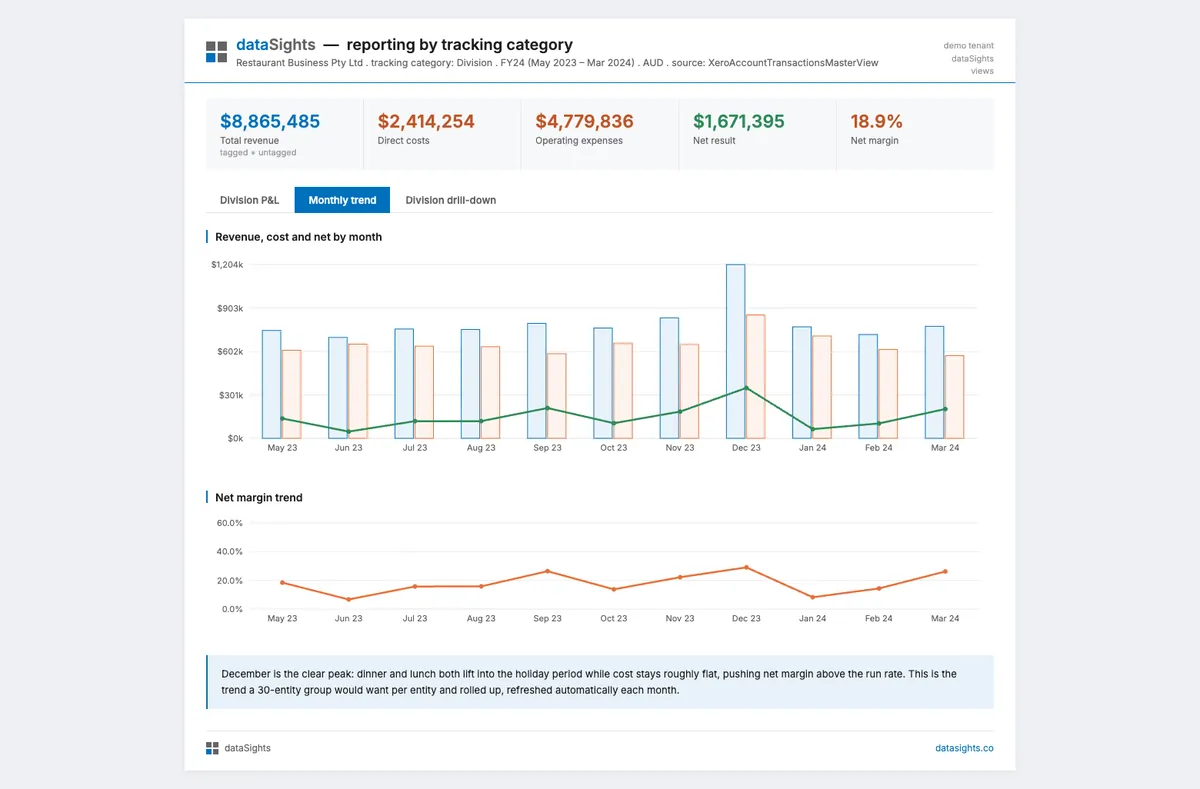Click Dec 23 point on net margin line
Viewport: 1200px width, 789px height.
click(x=746, y=567)
